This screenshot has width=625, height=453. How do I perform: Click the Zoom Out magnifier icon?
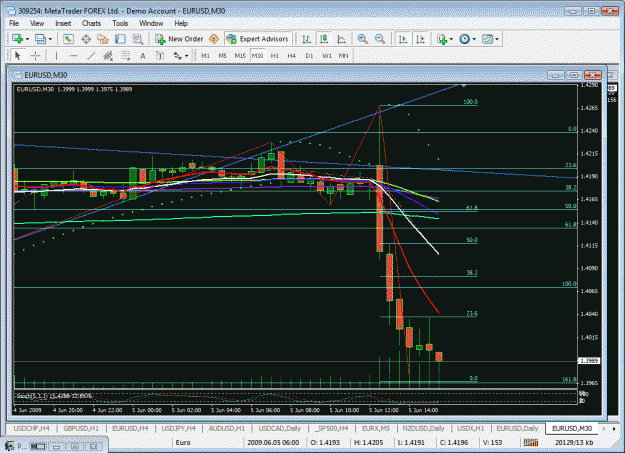coord(380,39)
